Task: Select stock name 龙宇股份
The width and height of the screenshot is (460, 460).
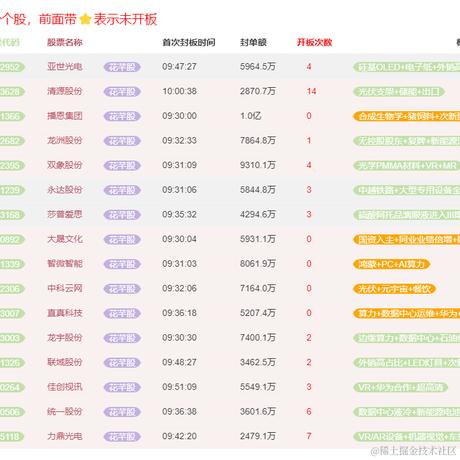Action: pyautogui.click(x=65, y=338)
